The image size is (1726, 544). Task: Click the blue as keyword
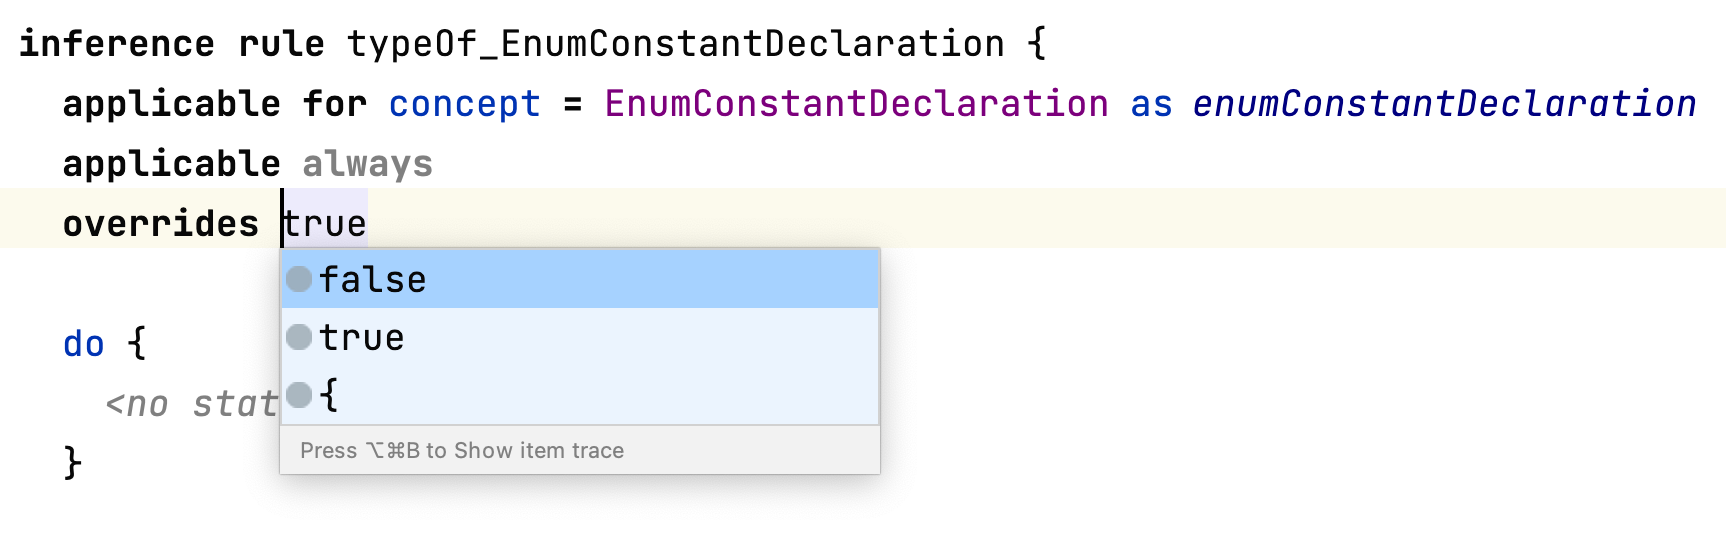(1151, 104)
